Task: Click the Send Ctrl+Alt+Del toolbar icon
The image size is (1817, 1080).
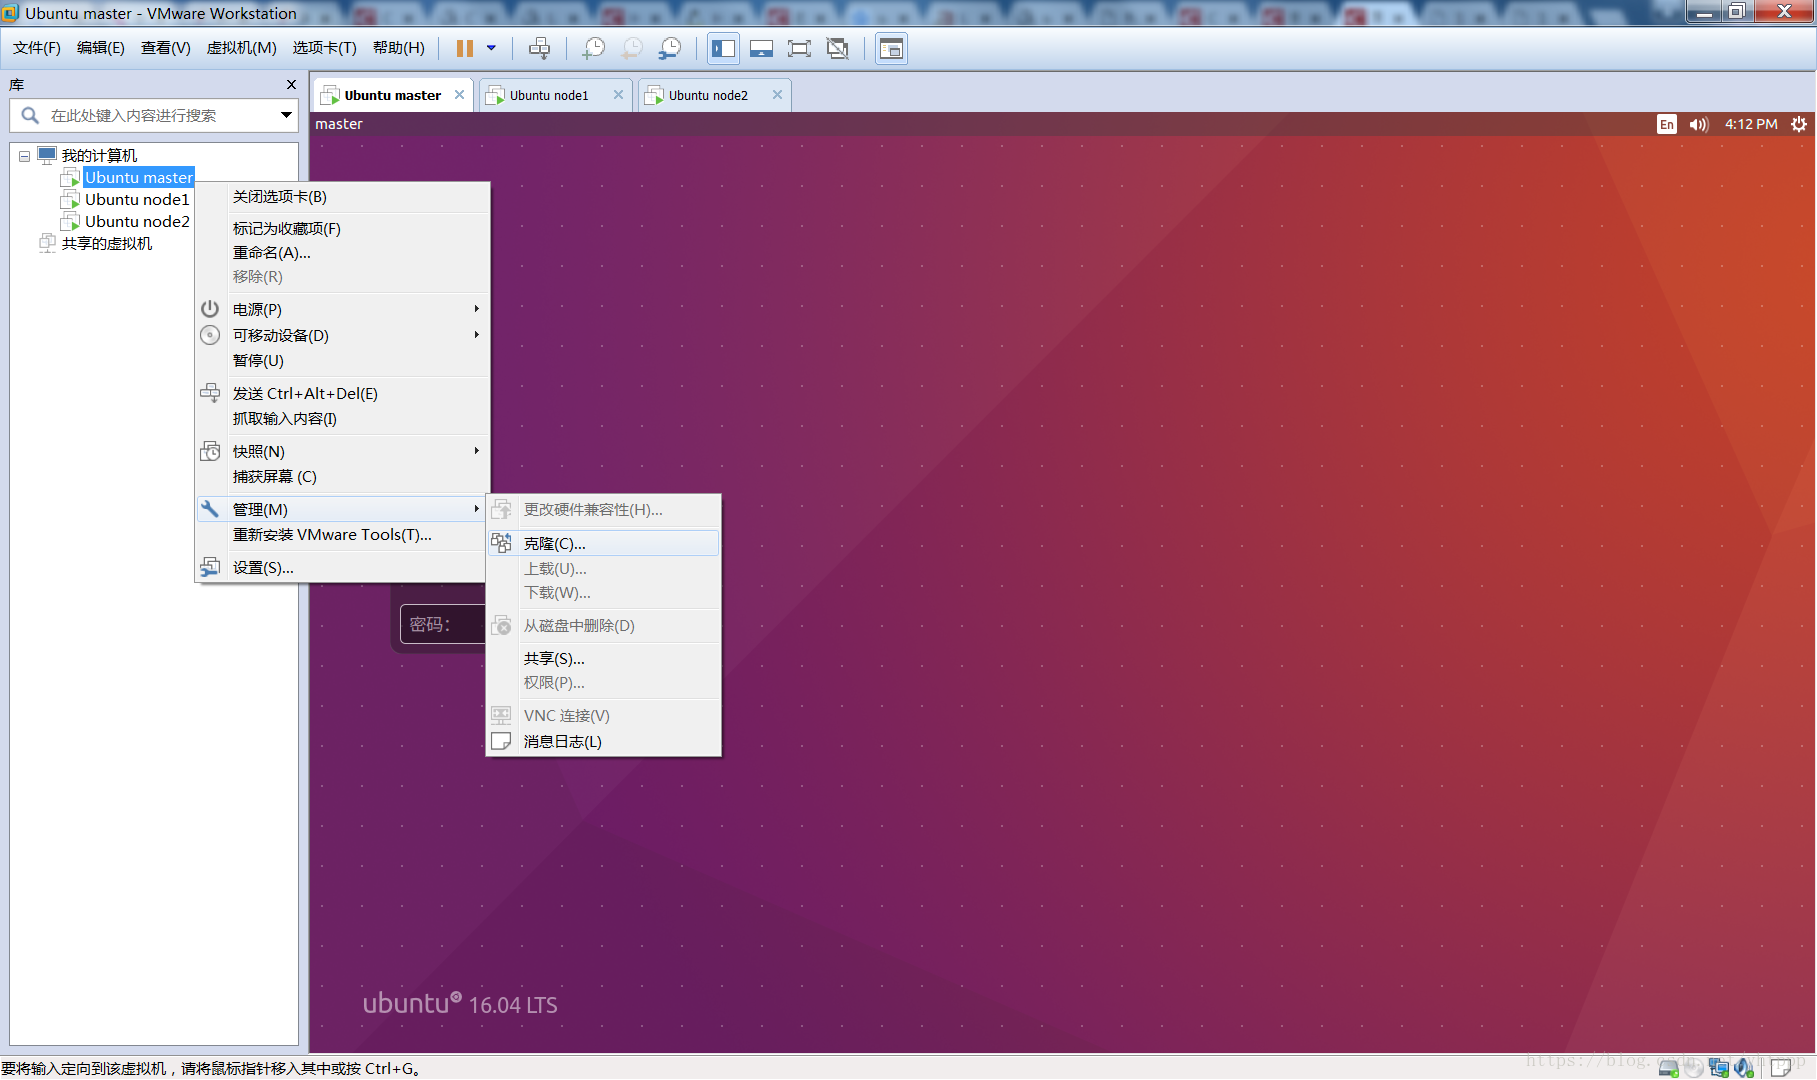Action: (539, 48)
